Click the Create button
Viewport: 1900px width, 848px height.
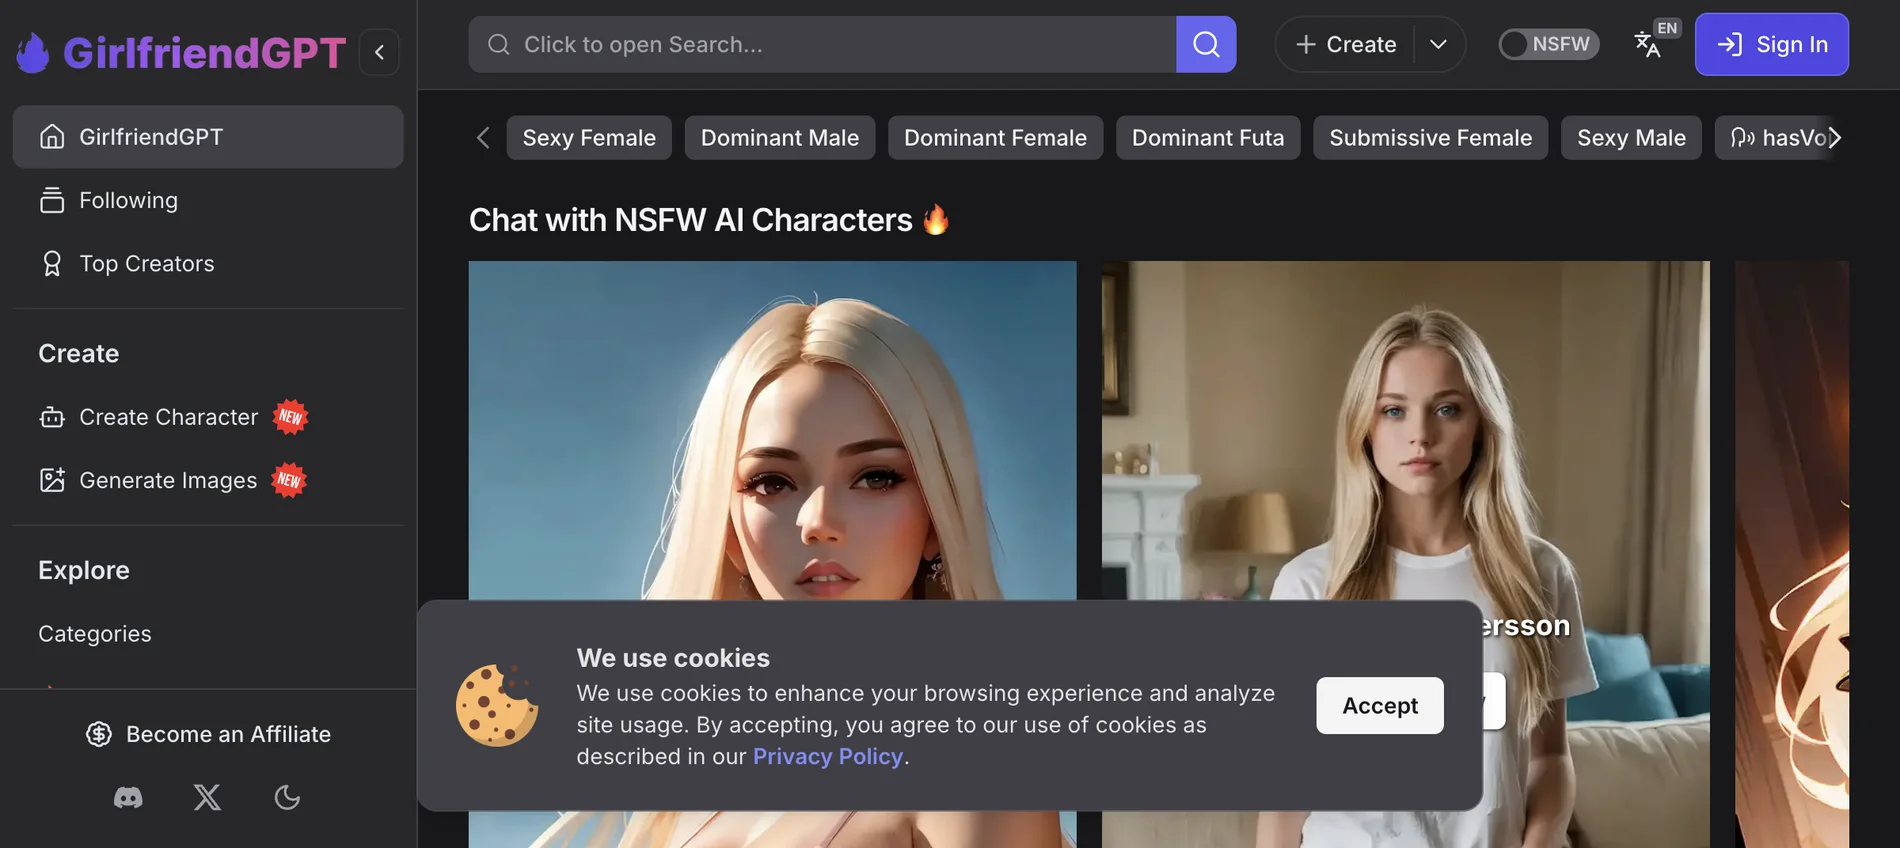(1345, 44)
